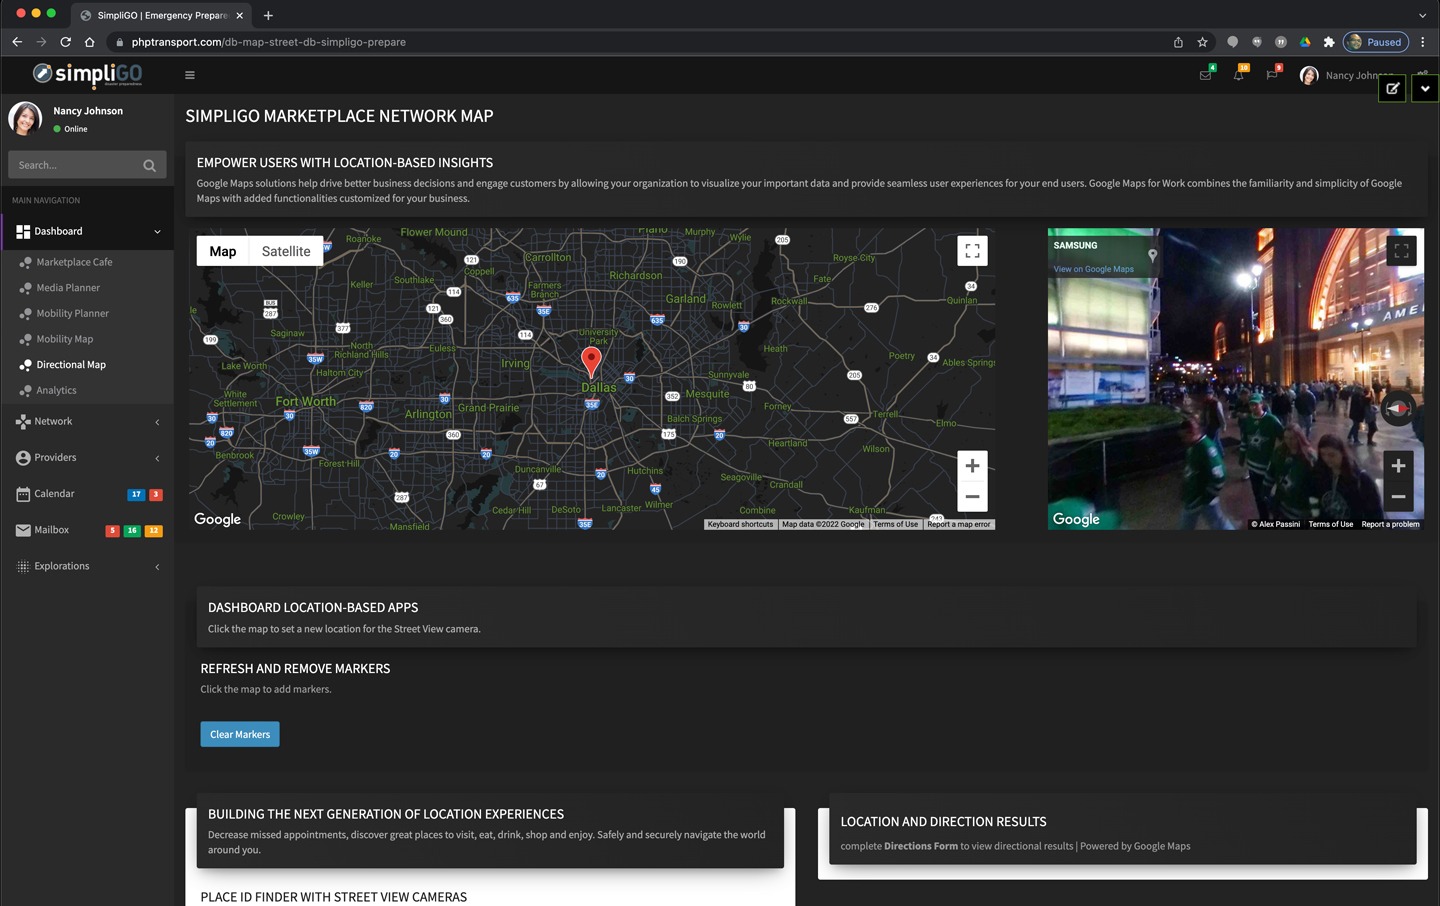Toggle fullscreen view on the map
This screenshot has width=1440, height=906.
pyautogui.click(x=972, y=251)
